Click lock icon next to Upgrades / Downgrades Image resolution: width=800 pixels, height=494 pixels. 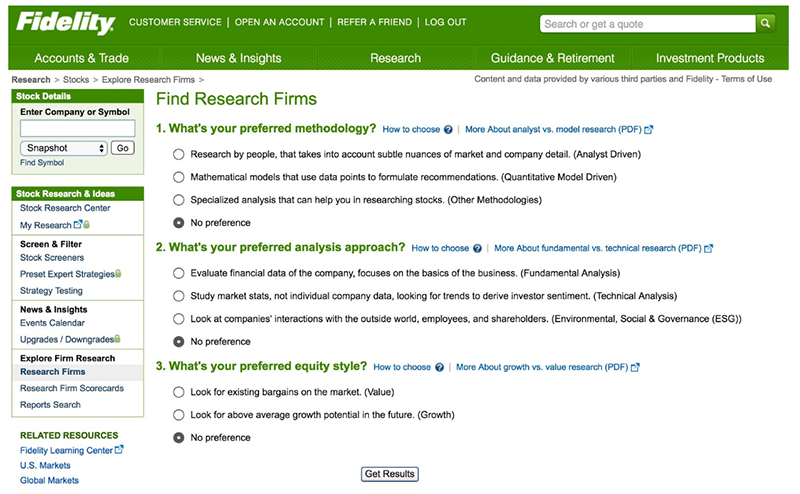tap(117, 339)
